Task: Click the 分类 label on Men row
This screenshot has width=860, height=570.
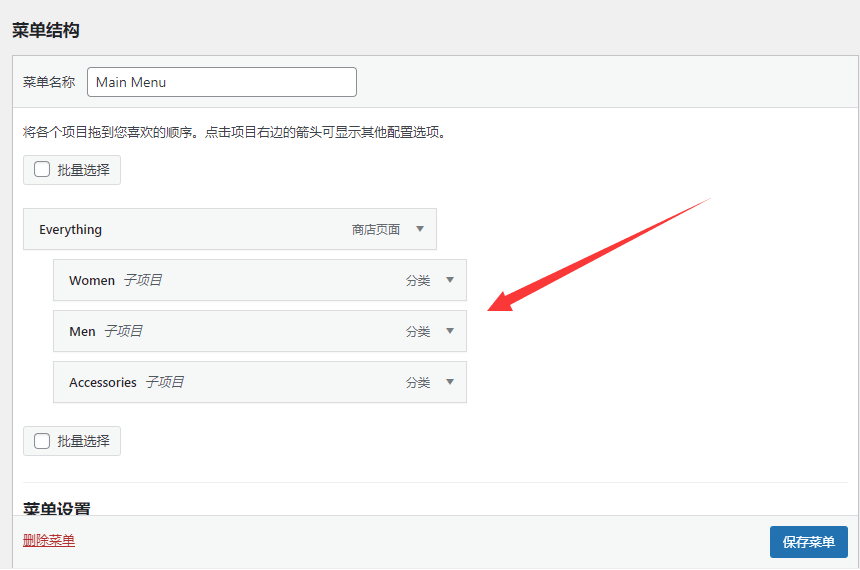Action: (x=418, y=332)
